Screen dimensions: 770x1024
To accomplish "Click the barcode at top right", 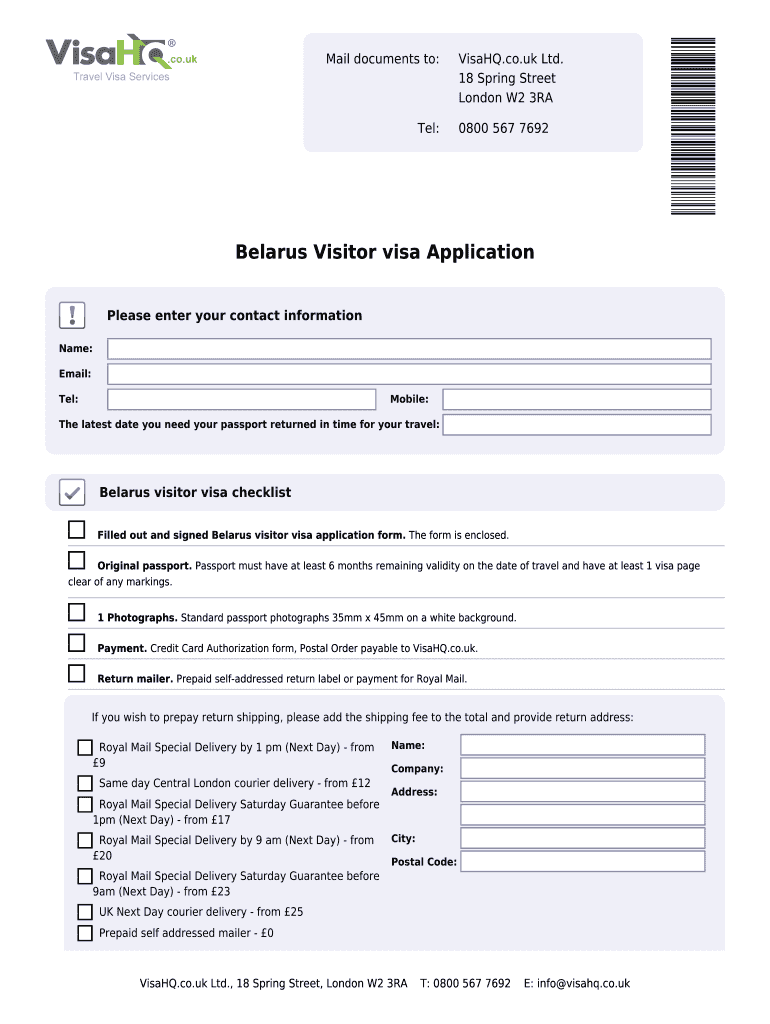I will click(x=693, y=126).
